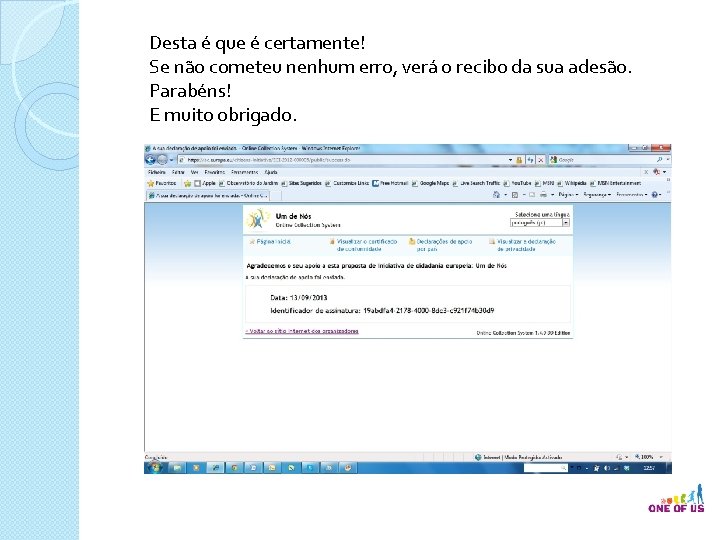Open the Editar menu
The image size is (720, 540).
(x=178, y=172)
